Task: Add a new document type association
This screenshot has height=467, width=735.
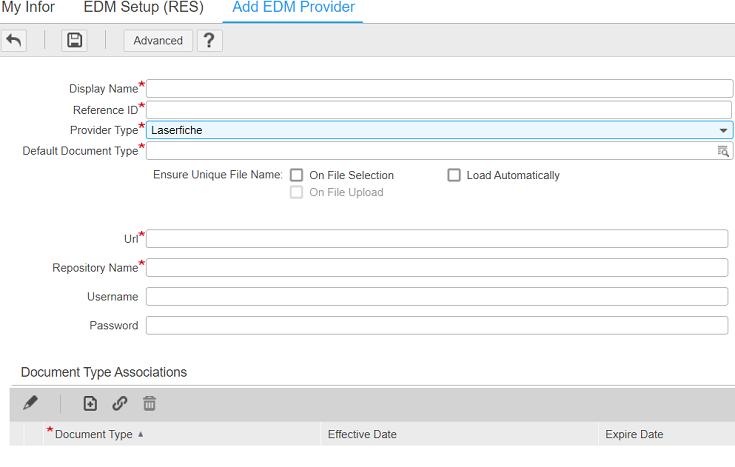Action: [x=90, y=403]
